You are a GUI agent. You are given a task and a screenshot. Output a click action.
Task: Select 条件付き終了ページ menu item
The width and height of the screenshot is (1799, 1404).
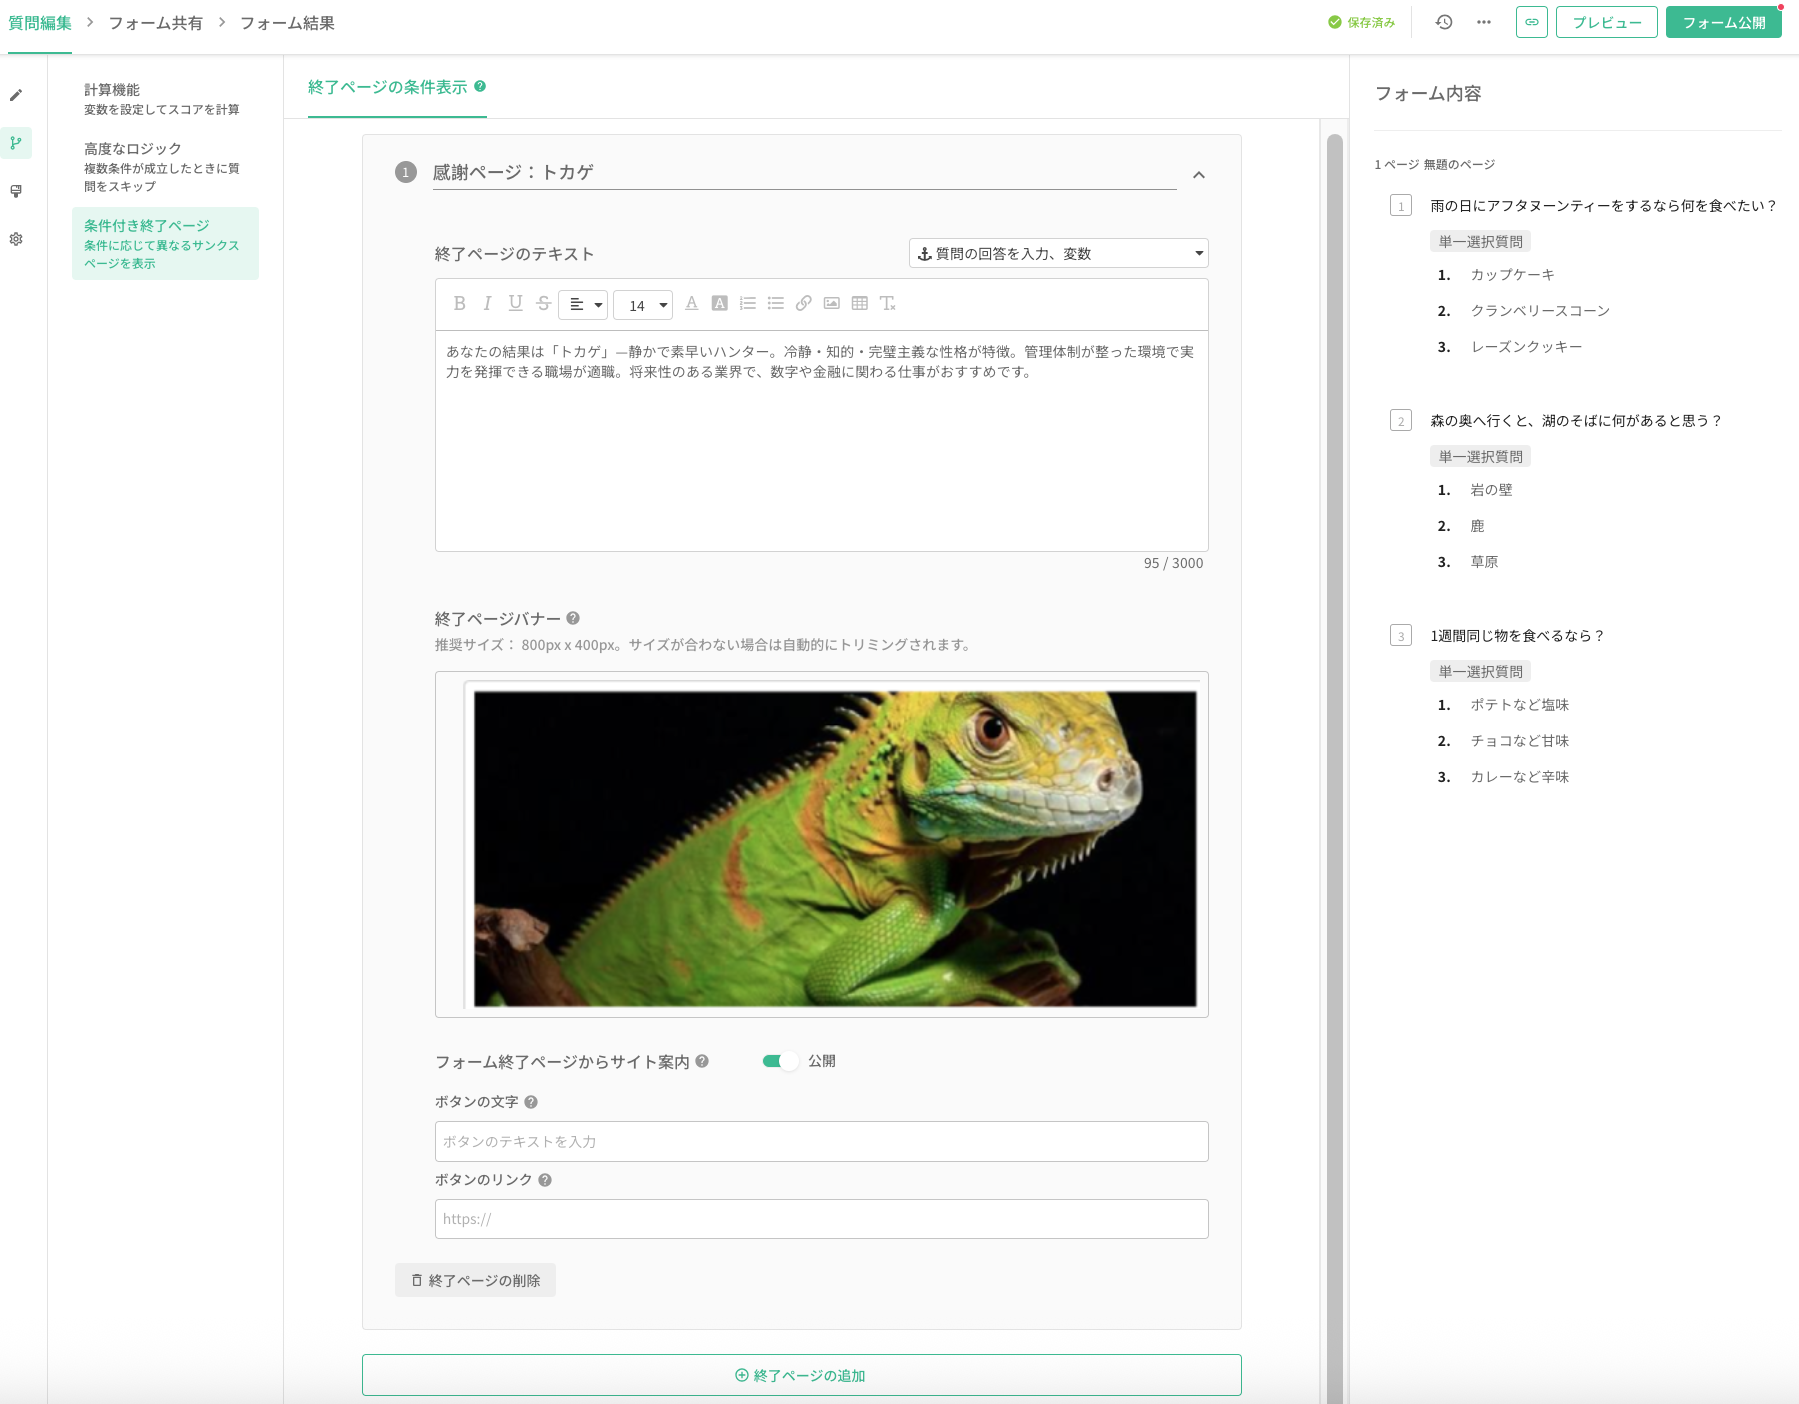coord(165,243)
